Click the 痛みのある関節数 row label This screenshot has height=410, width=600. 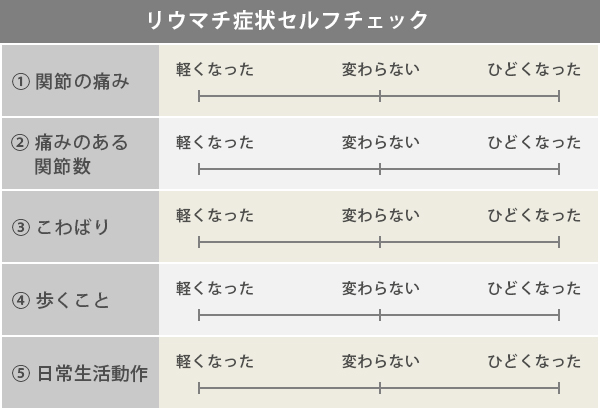(x=70, y=154)
